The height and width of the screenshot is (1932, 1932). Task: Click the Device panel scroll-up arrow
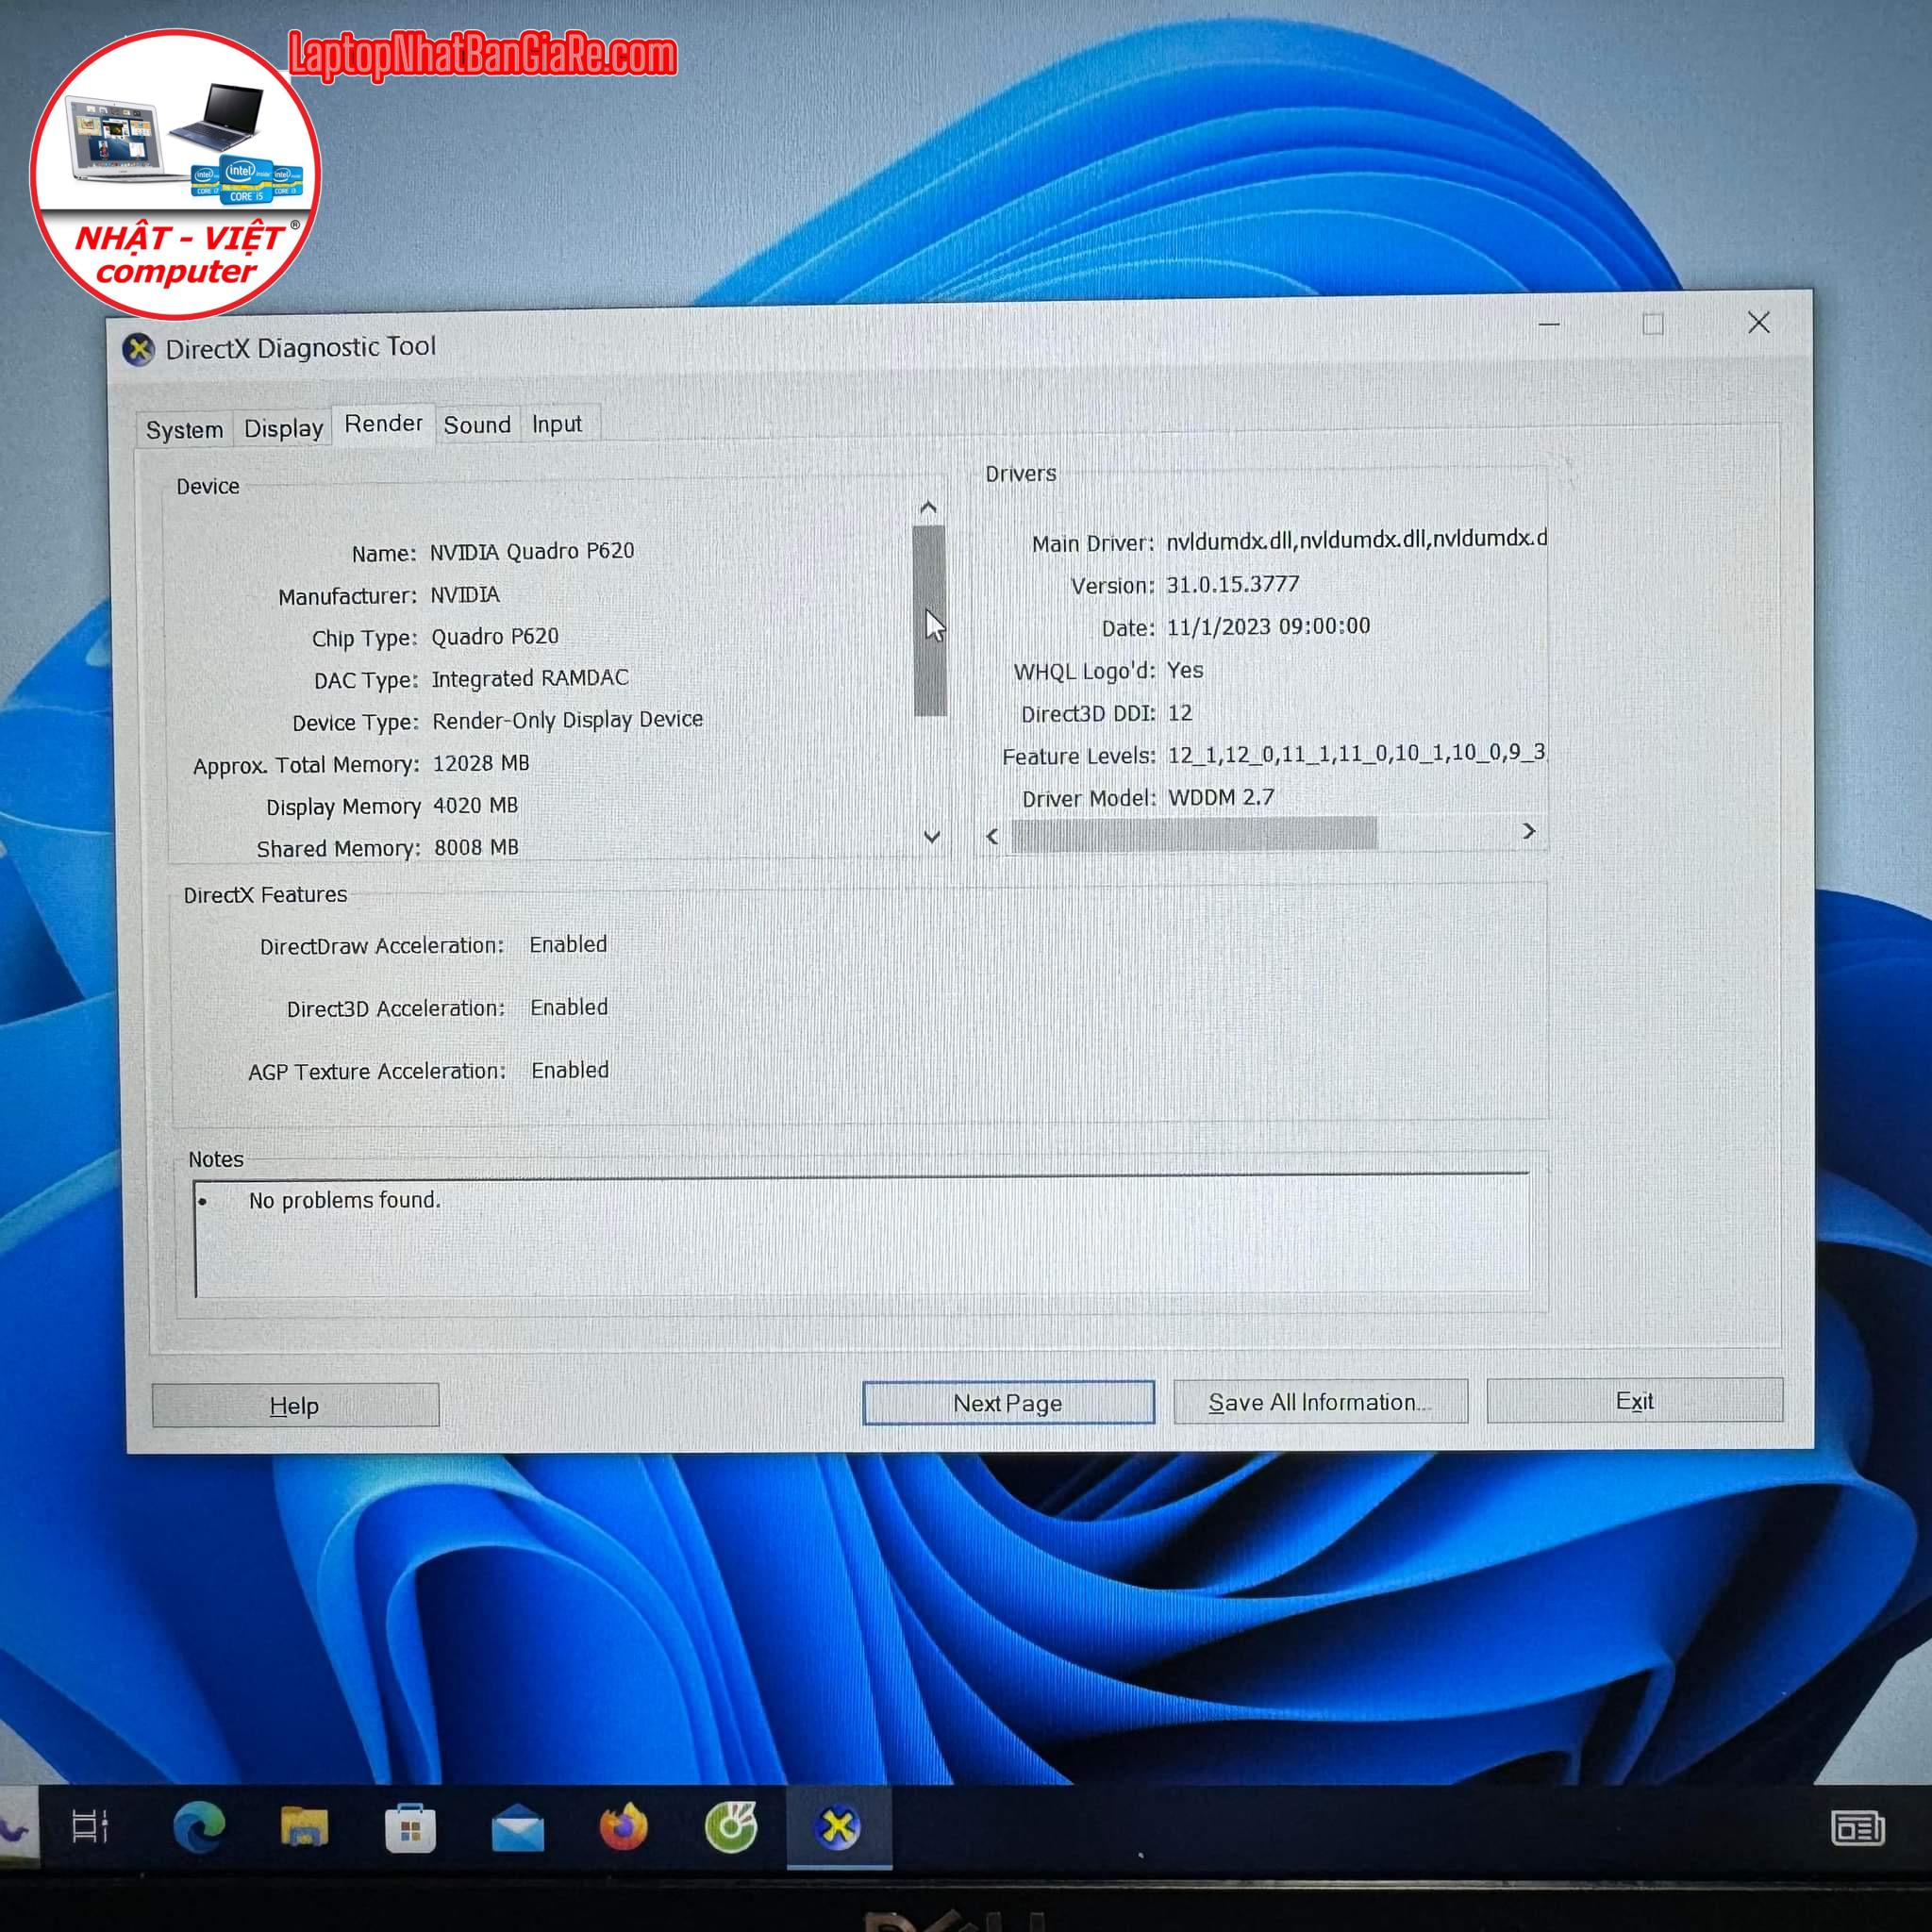[x=928, y=508]
